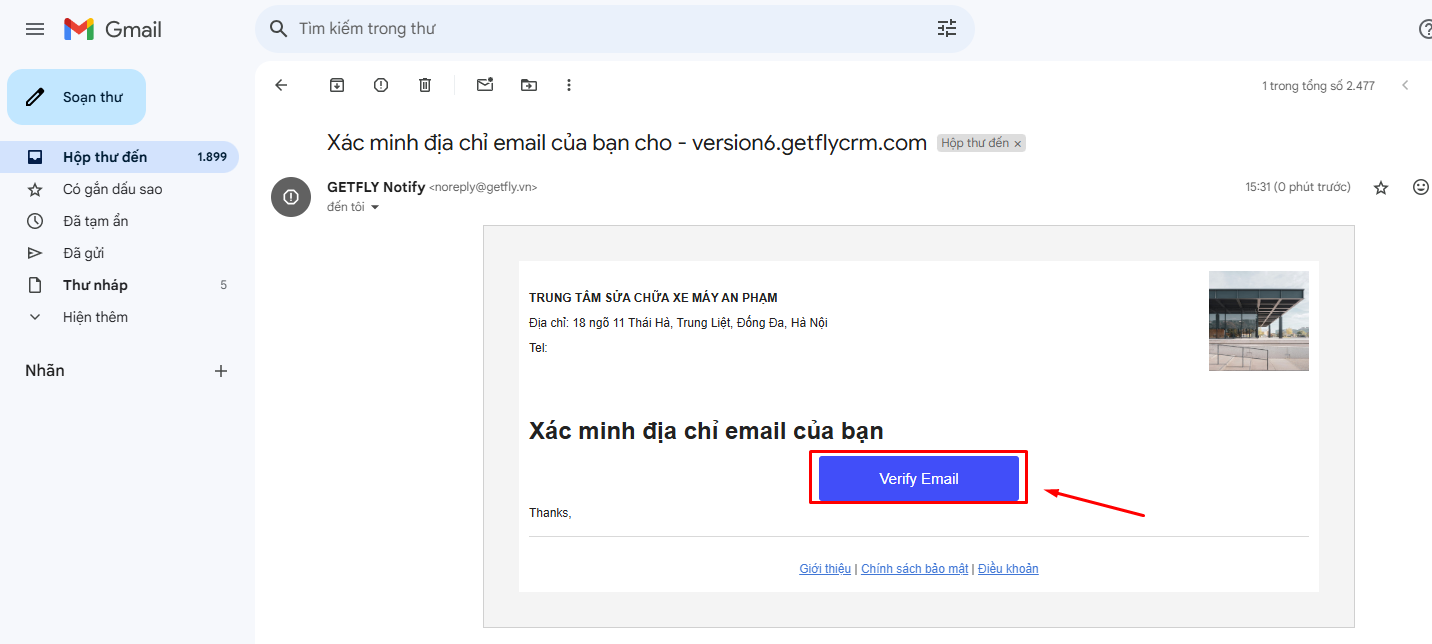1432x644 pixels.
Task: Click the 'Tìm kiếm trong thư' search field
Action: [600, 29]
